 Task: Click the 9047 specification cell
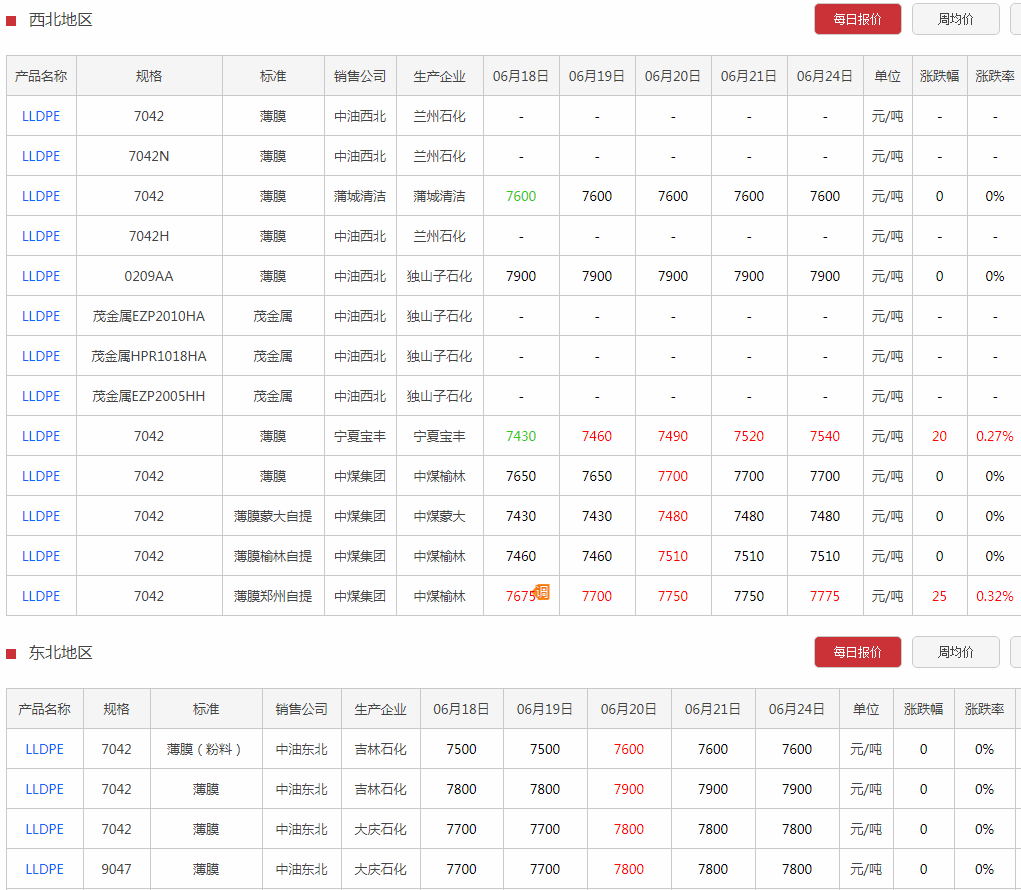(x=117, y=869)
